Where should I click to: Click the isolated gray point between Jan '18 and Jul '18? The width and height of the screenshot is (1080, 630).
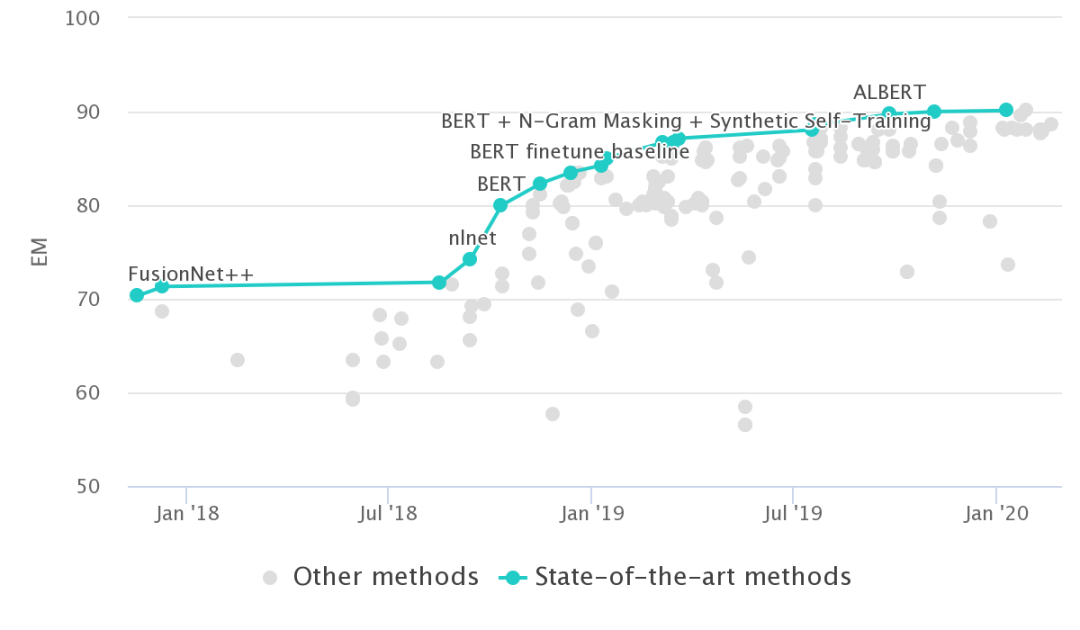237,360
